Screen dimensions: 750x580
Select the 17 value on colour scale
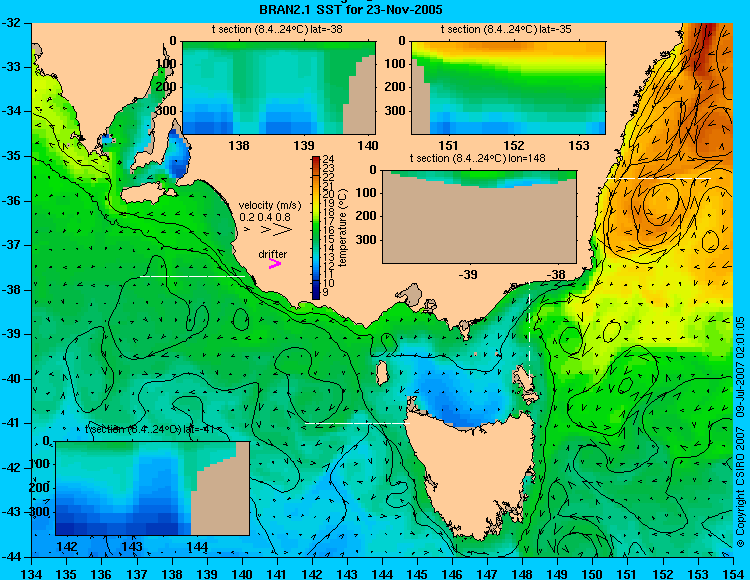328,221
